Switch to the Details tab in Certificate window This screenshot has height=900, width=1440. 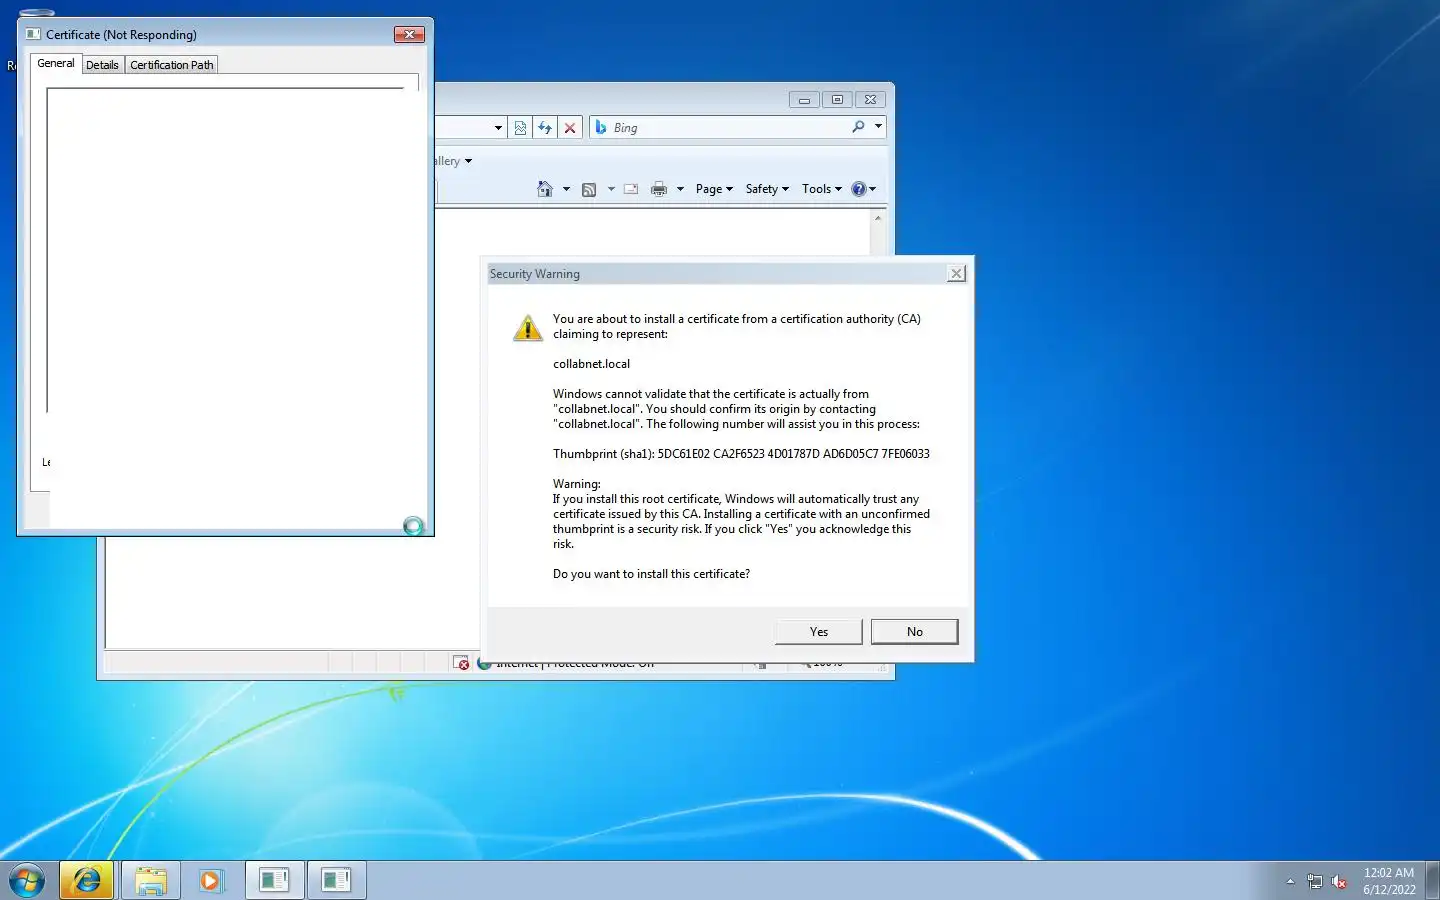(102, 65)
